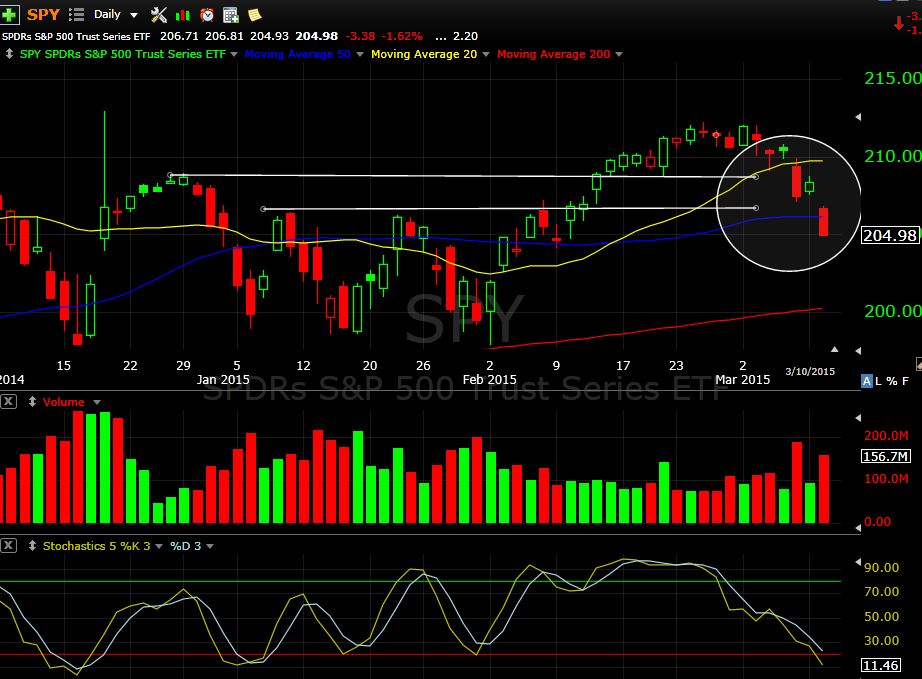Click the left handle of the lower trendline

(263, 209)
